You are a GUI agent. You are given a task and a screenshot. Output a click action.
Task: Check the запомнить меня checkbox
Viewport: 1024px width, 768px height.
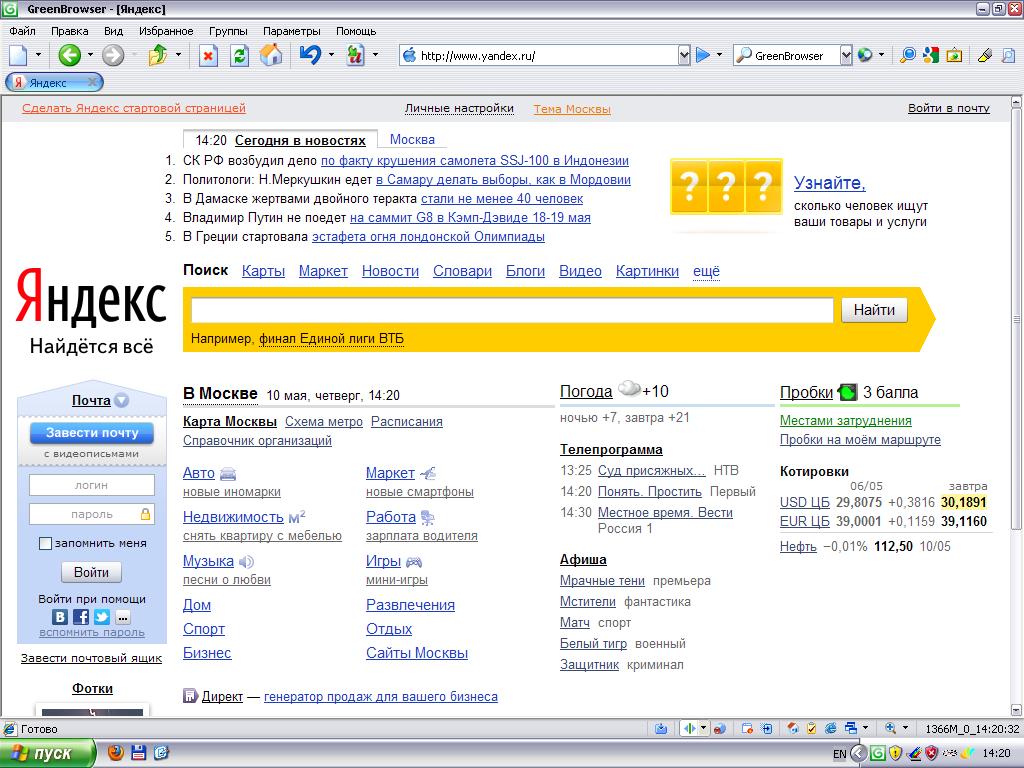coord(45,543)
